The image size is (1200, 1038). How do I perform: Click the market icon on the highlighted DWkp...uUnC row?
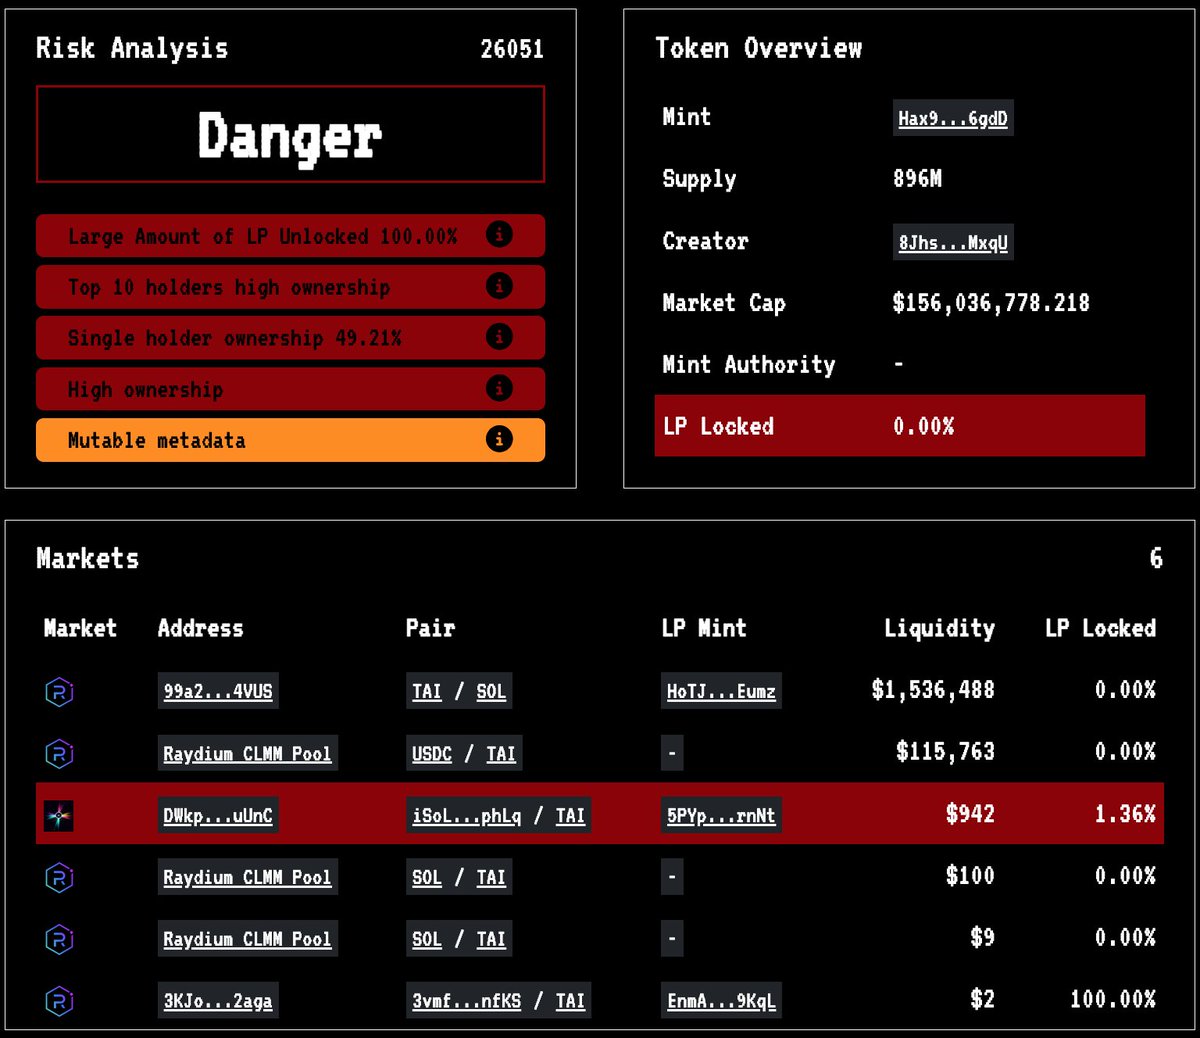pos(58,815)
